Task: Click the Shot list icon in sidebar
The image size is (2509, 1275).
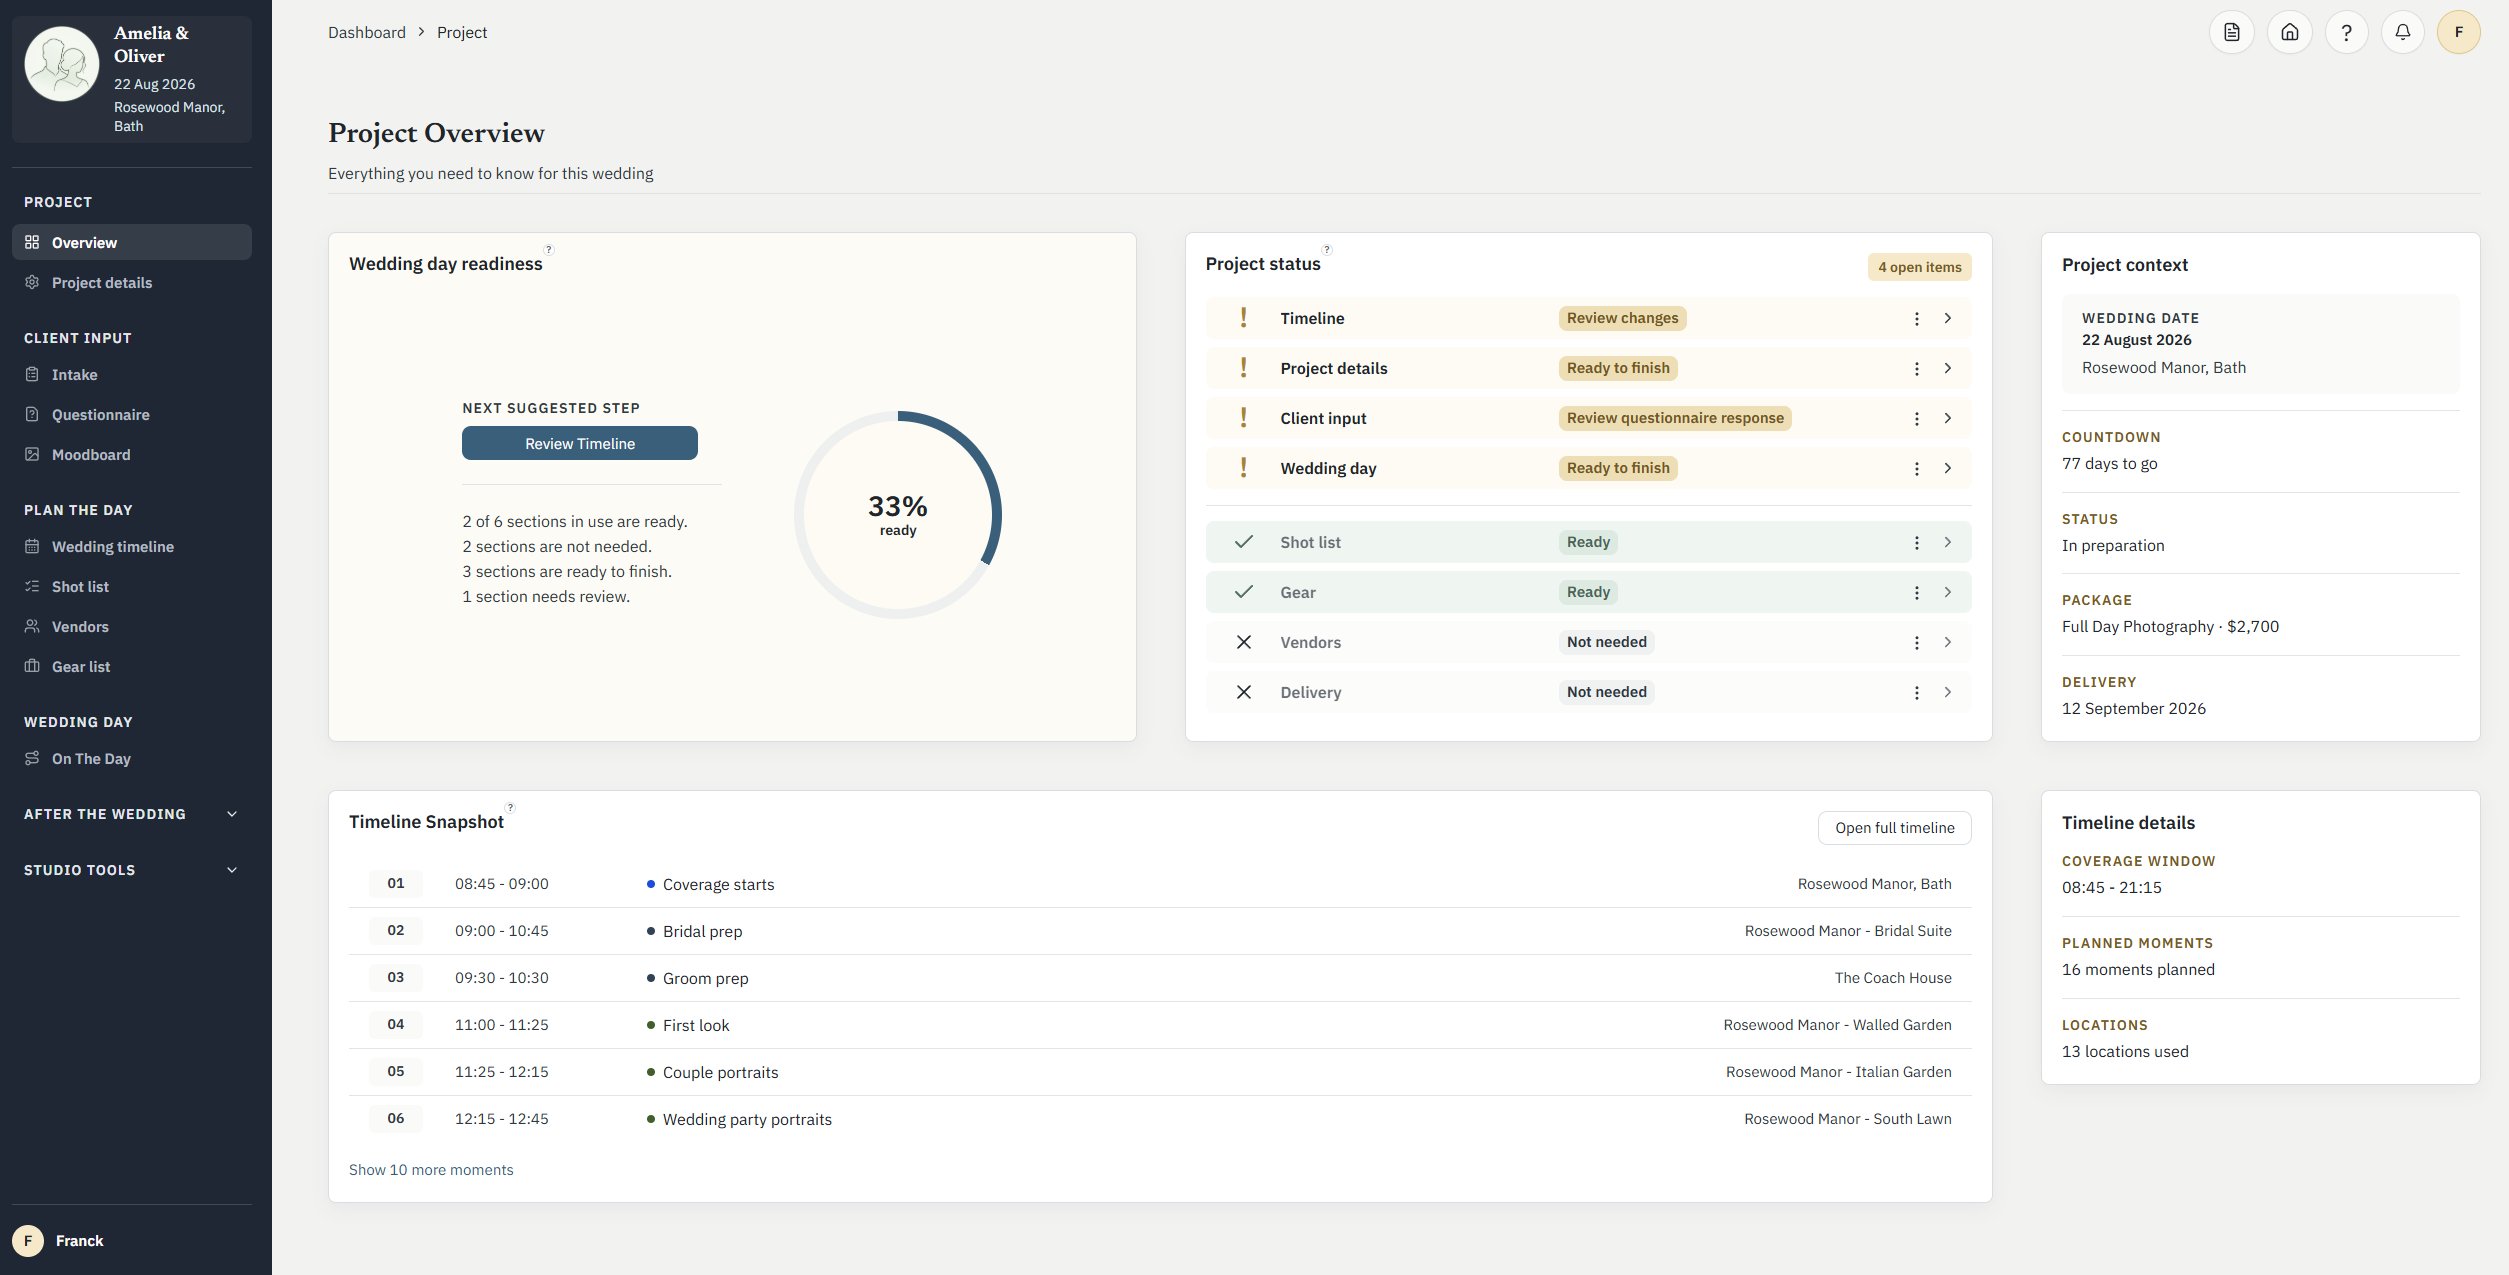Action: click(32, 586)
